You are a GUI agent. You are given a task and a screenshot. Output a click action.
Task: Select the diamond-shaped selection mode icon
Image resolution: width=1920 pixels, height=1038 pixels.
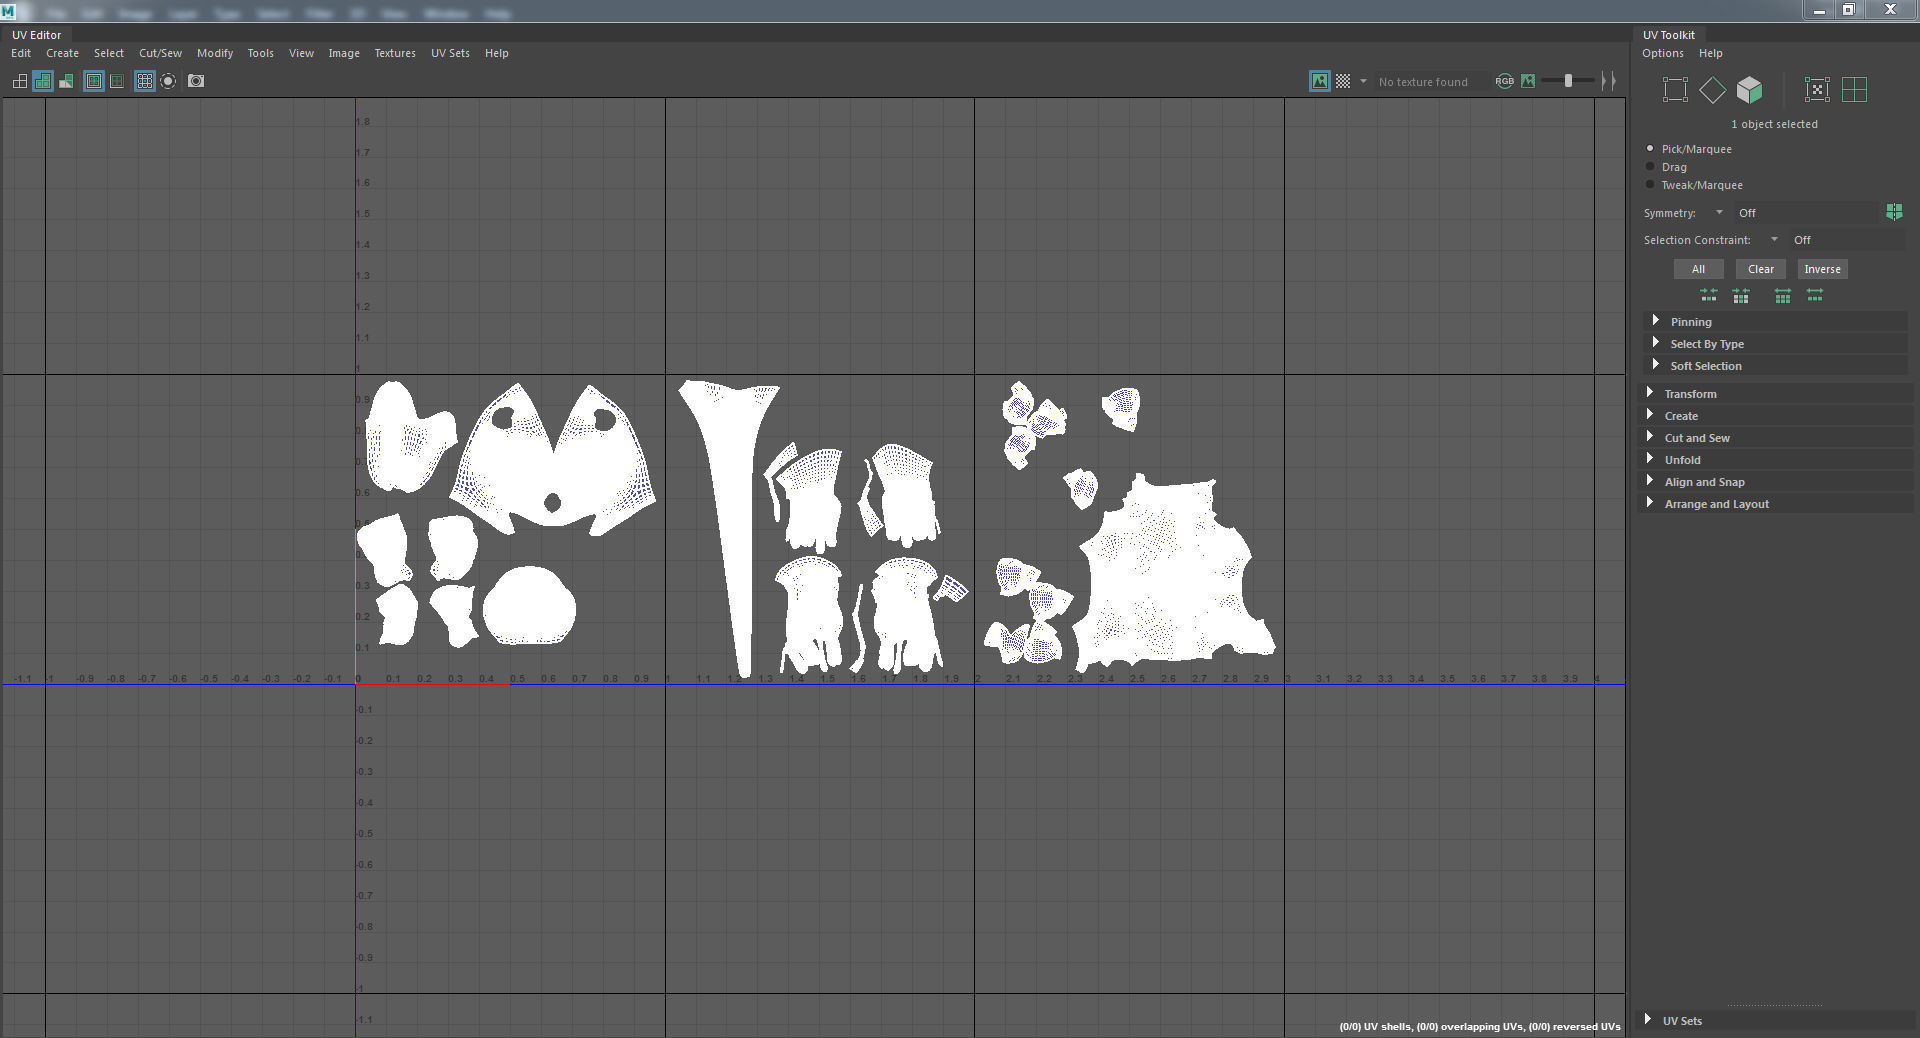pos(1712,90)
